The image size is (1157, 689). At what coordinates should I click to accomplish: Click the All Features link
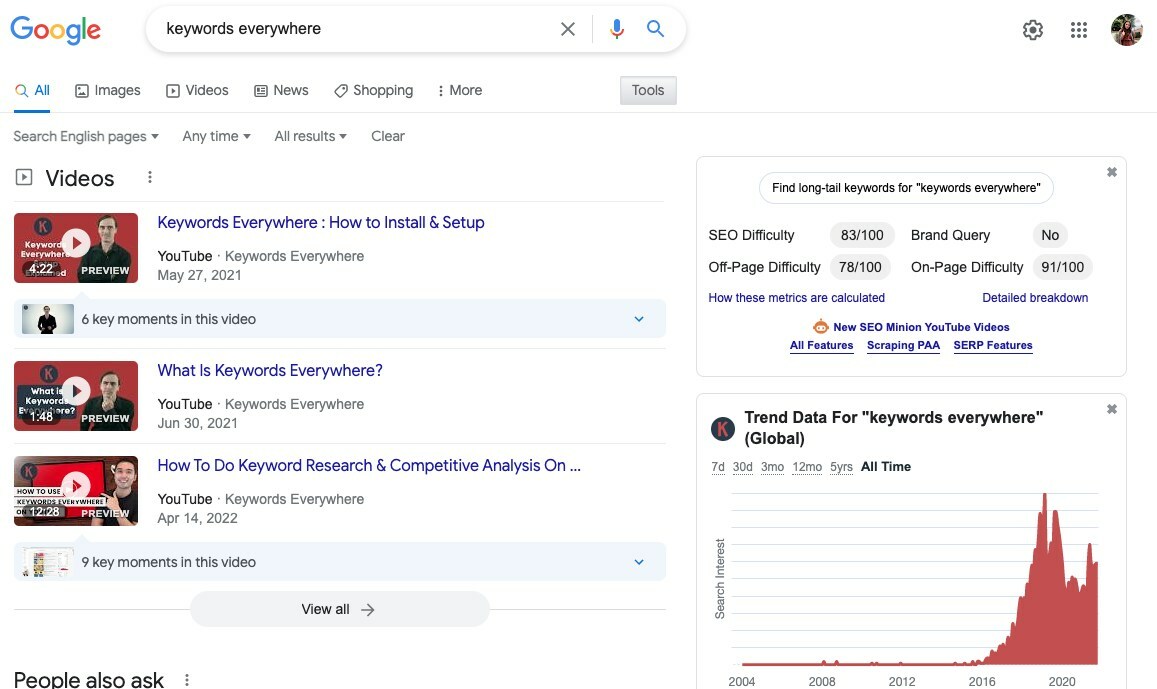[x=821, y=345]
